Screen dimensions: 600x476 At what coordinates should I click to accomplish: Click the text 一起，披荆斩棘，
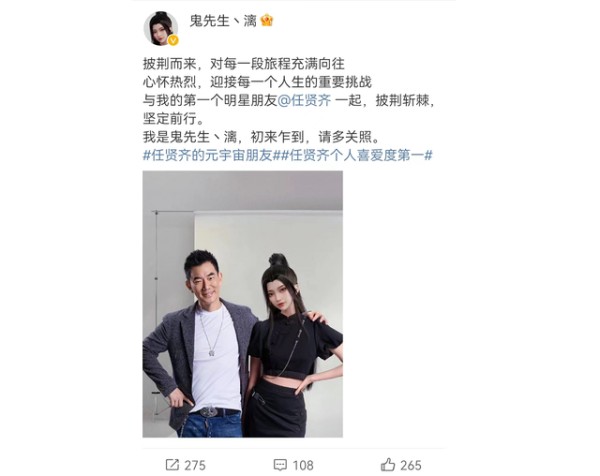pyautogui.click(x=386, y=100)
